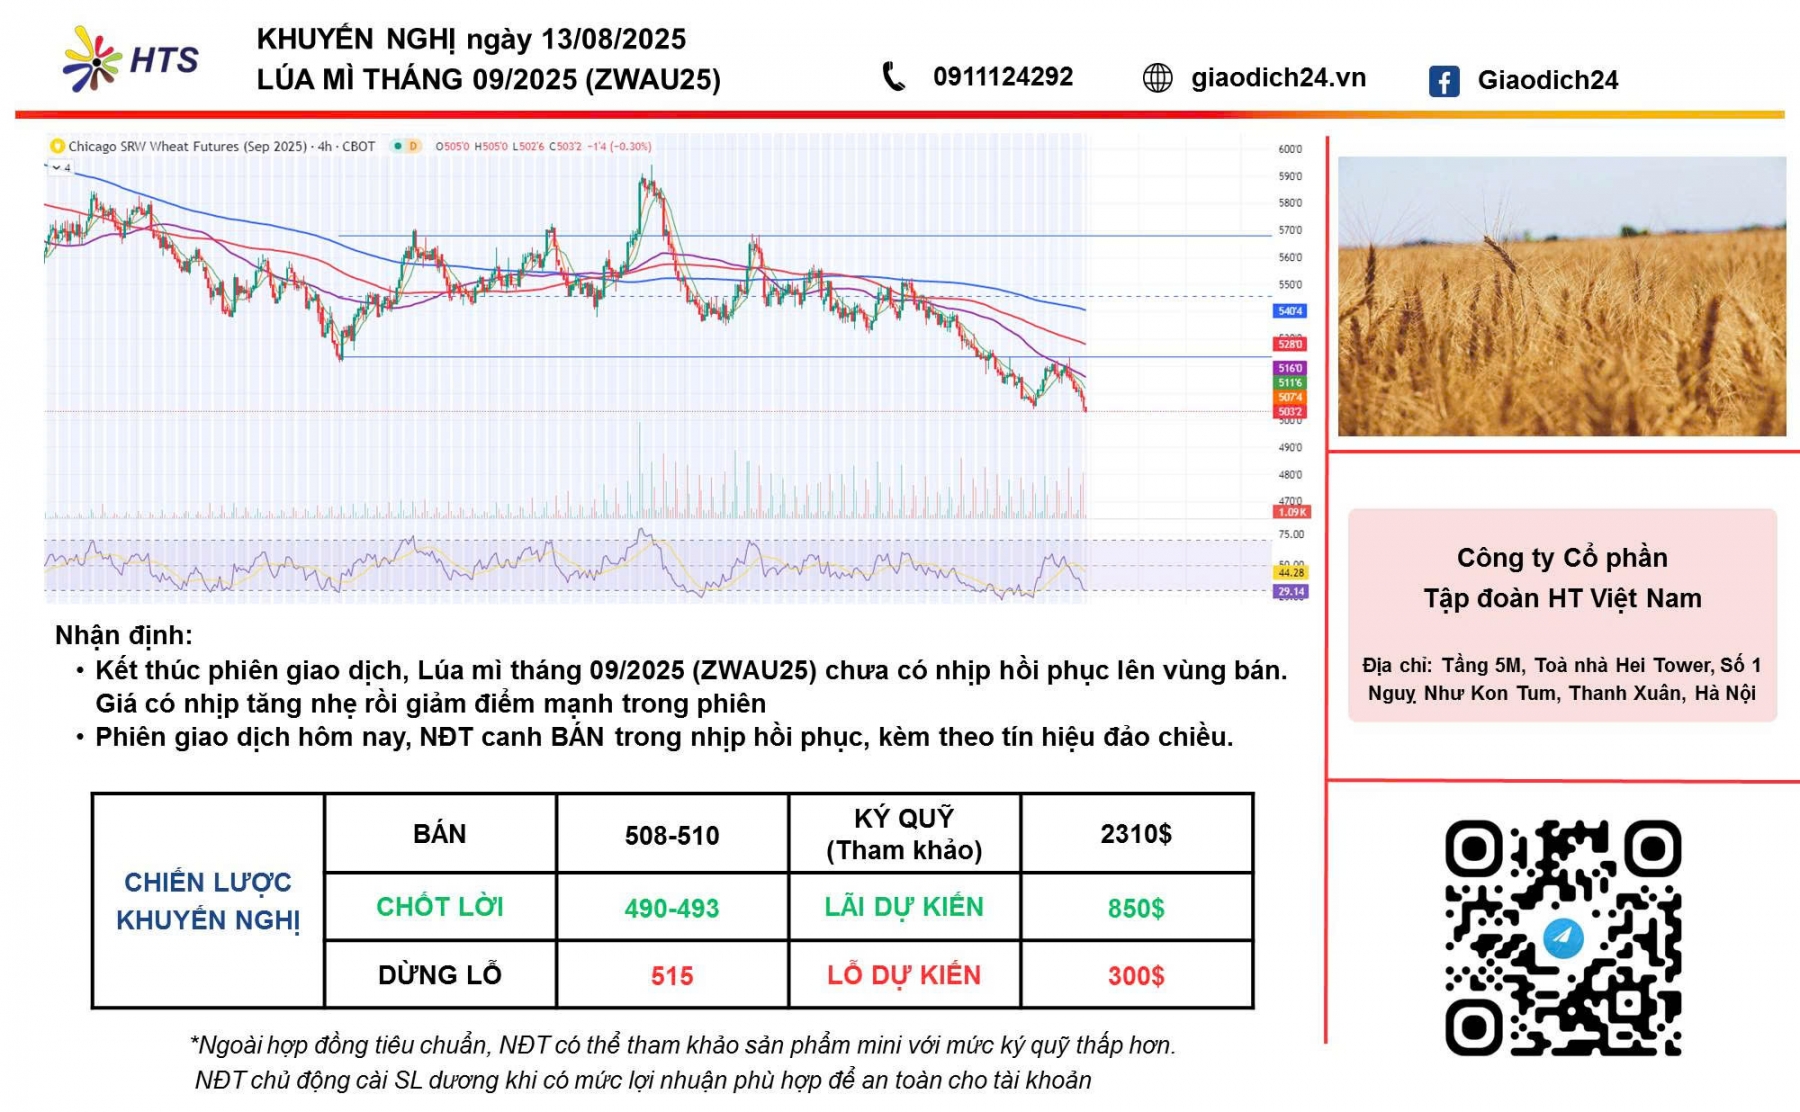This screenshot has width=1800, height=1112.
Task: Click the orange 507'4 price label
Action: point(1290,397)
